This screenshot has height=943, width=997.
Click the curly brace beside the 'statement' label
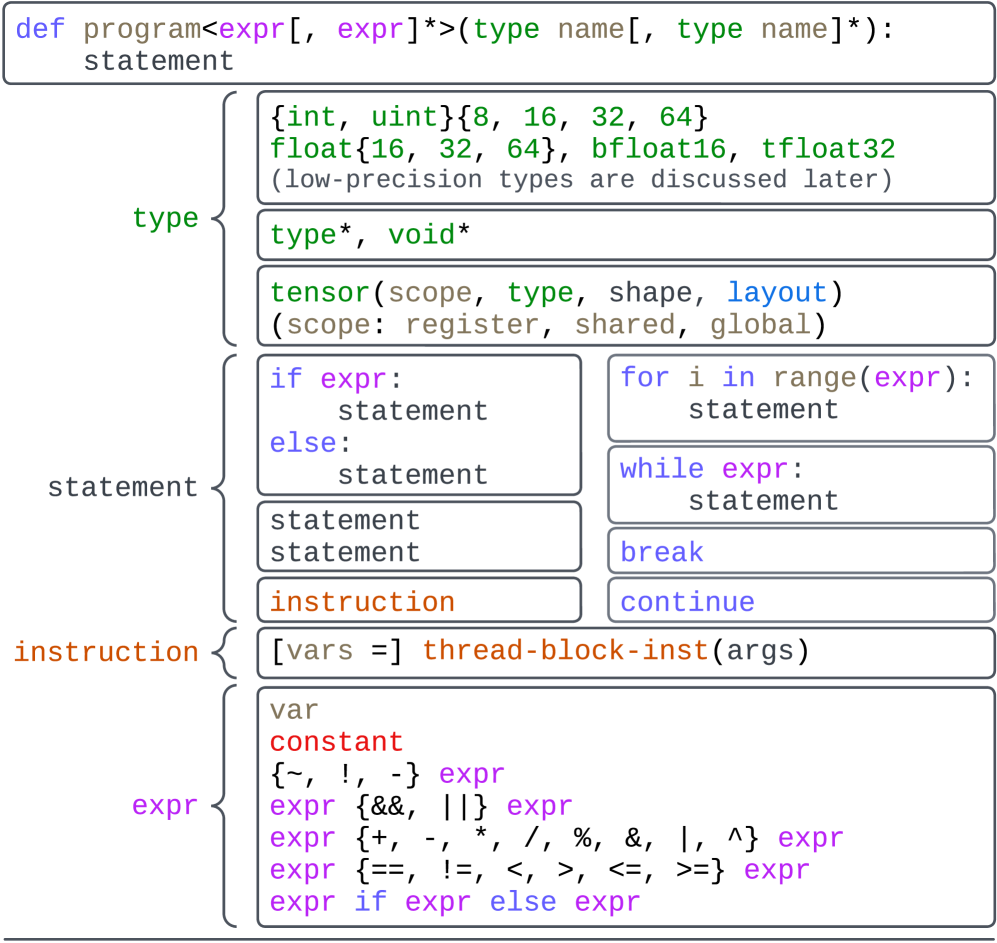coord(225,487)
